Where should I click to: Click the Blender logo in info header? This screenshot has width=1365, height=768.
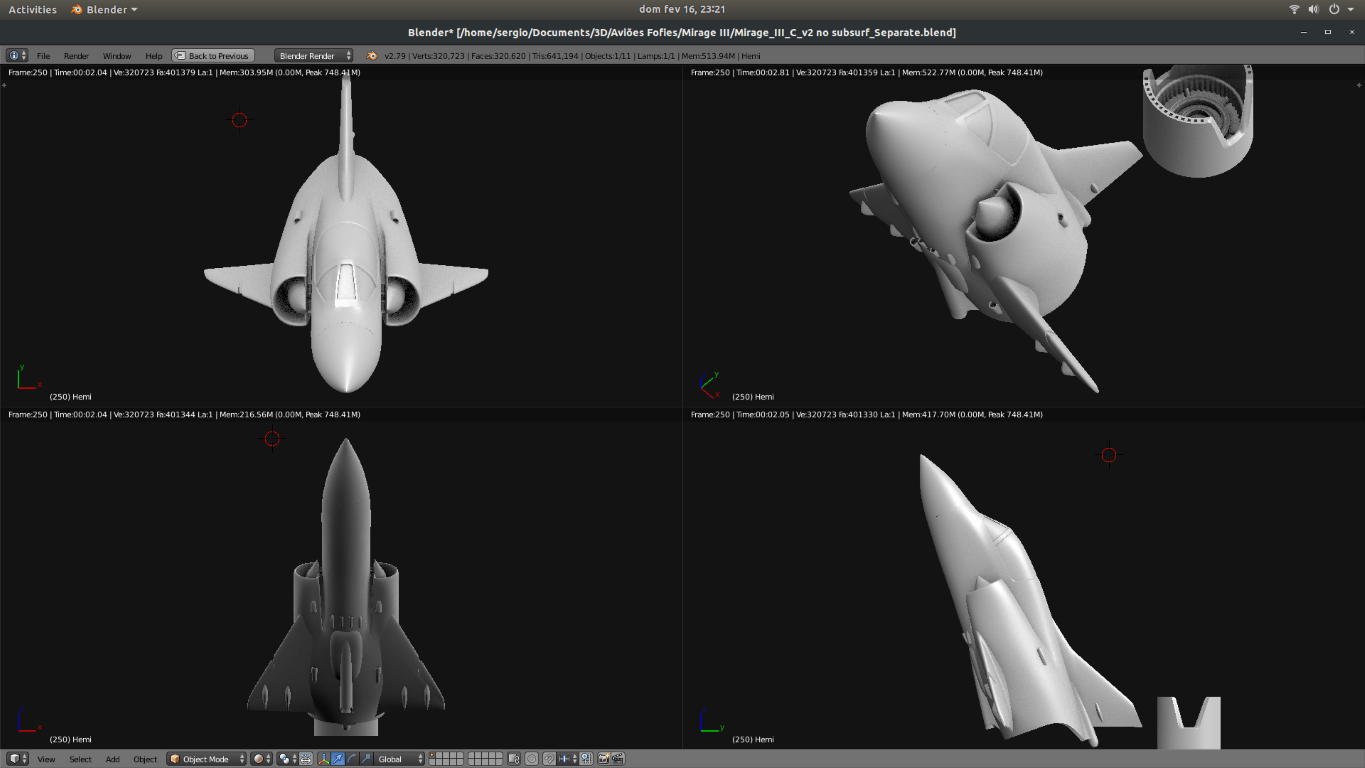point(372,56)
